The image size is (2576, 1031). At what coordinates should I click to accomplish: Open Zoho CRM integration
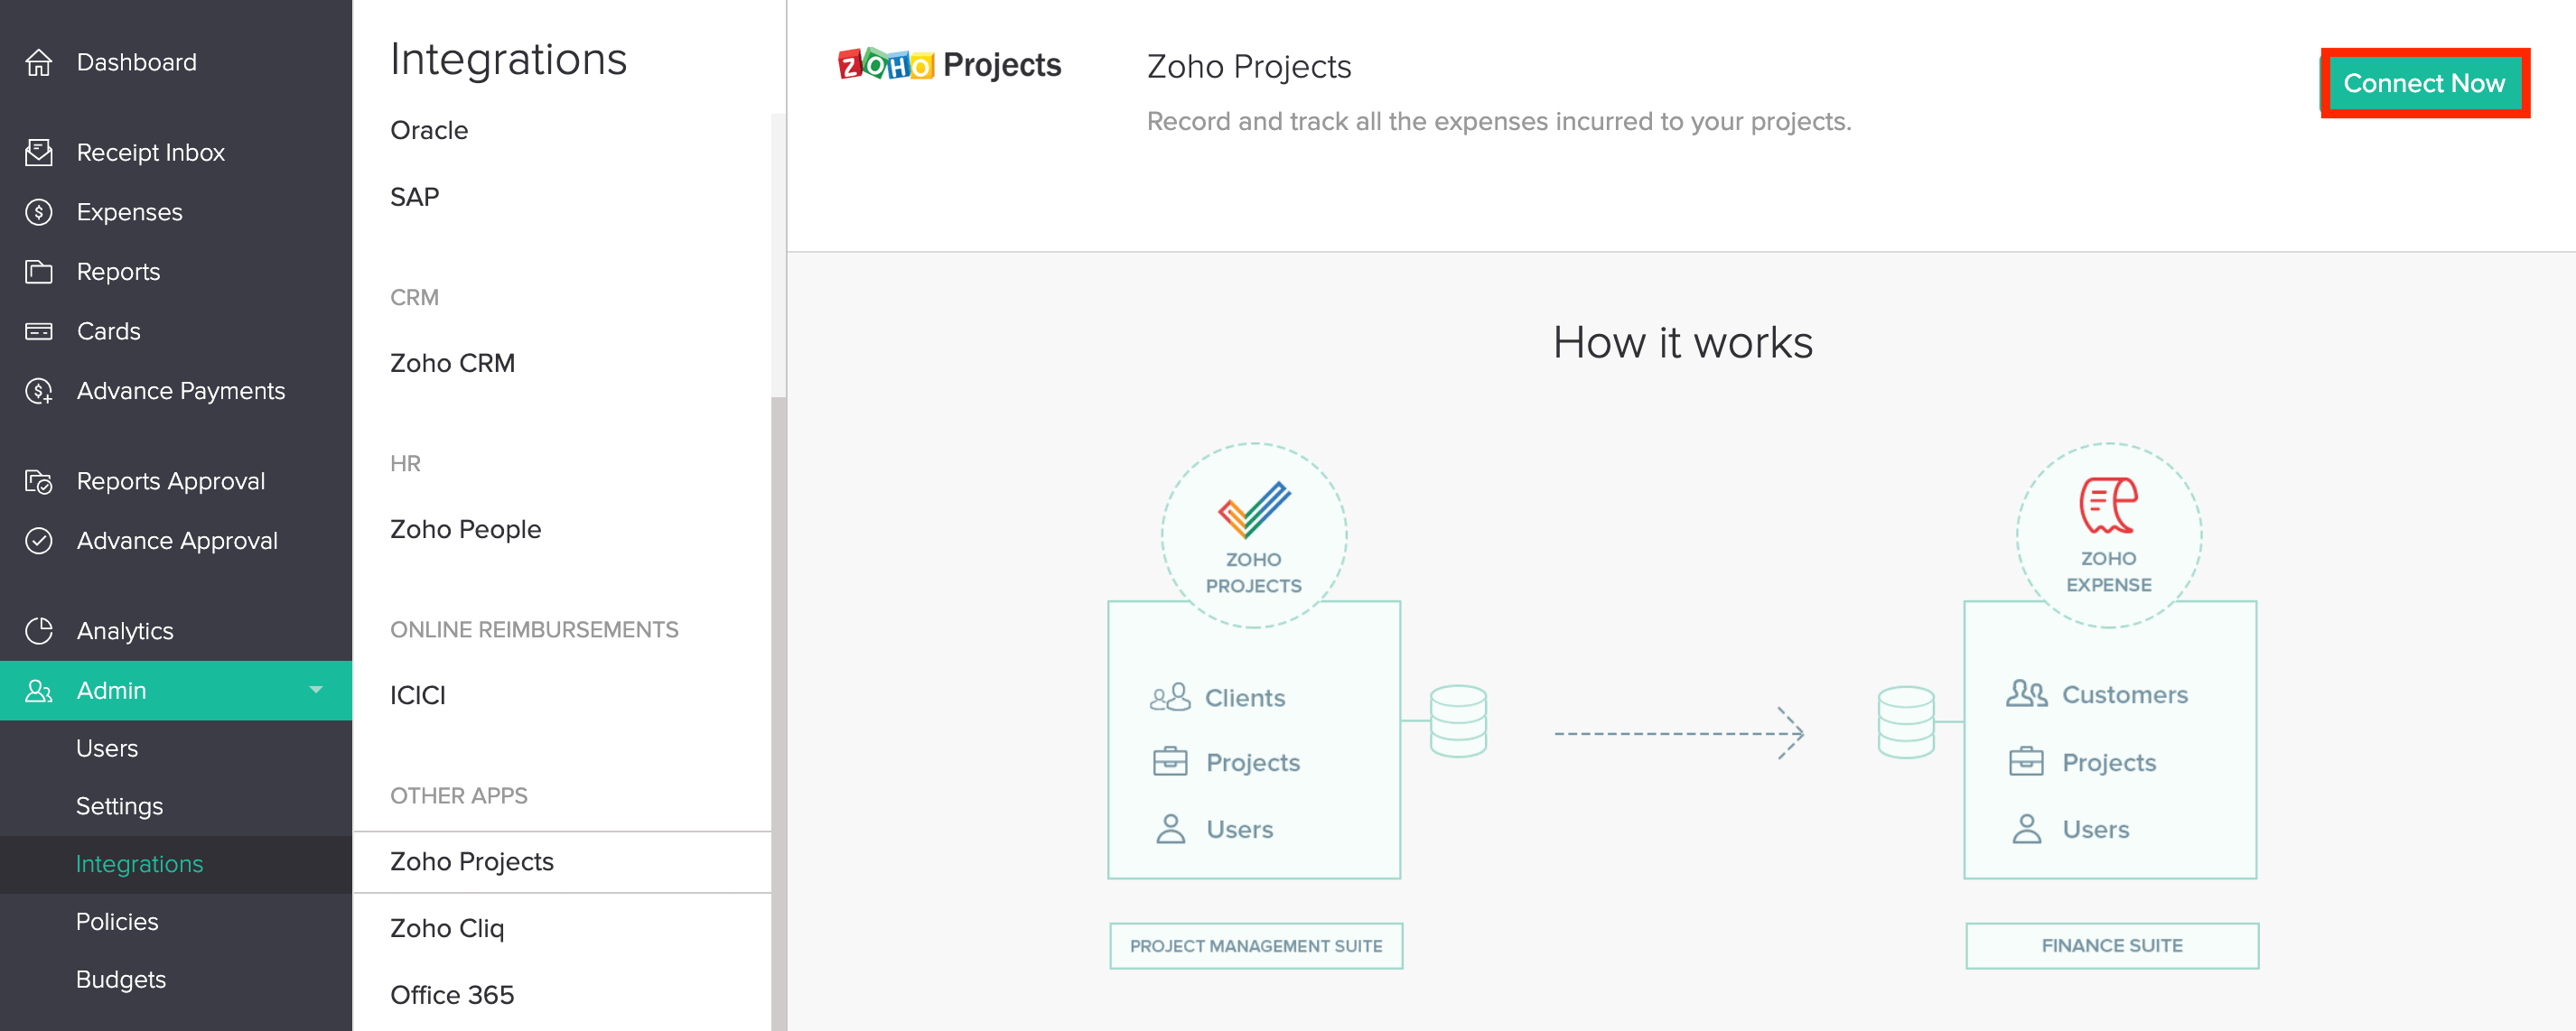(x=452, y=363)
